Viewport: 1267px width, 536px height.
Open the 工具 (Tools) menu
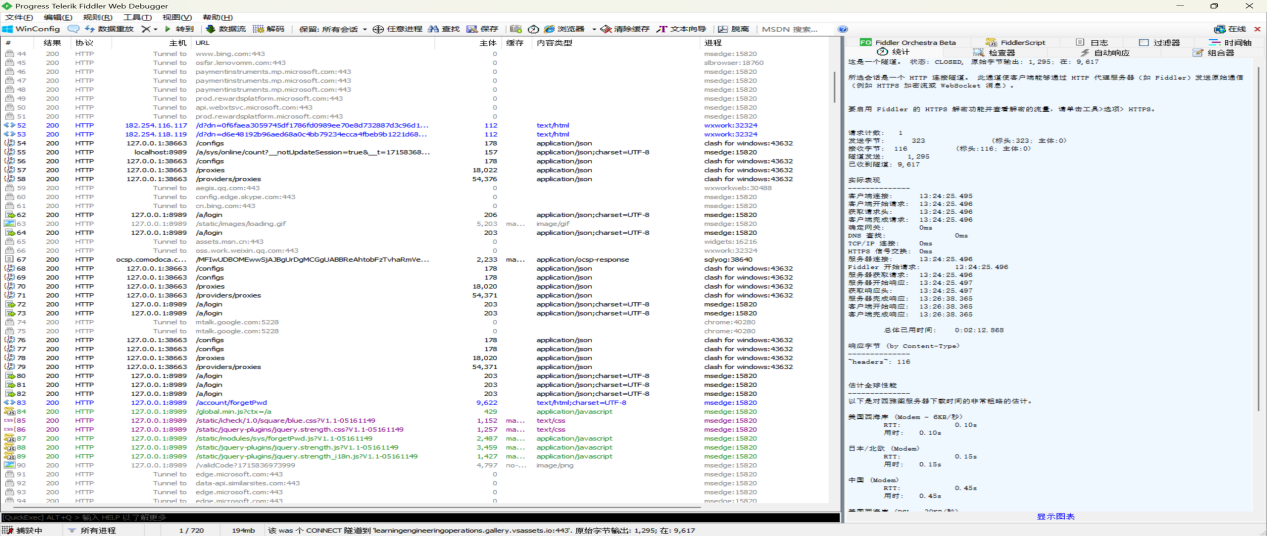tap(136, 17)
